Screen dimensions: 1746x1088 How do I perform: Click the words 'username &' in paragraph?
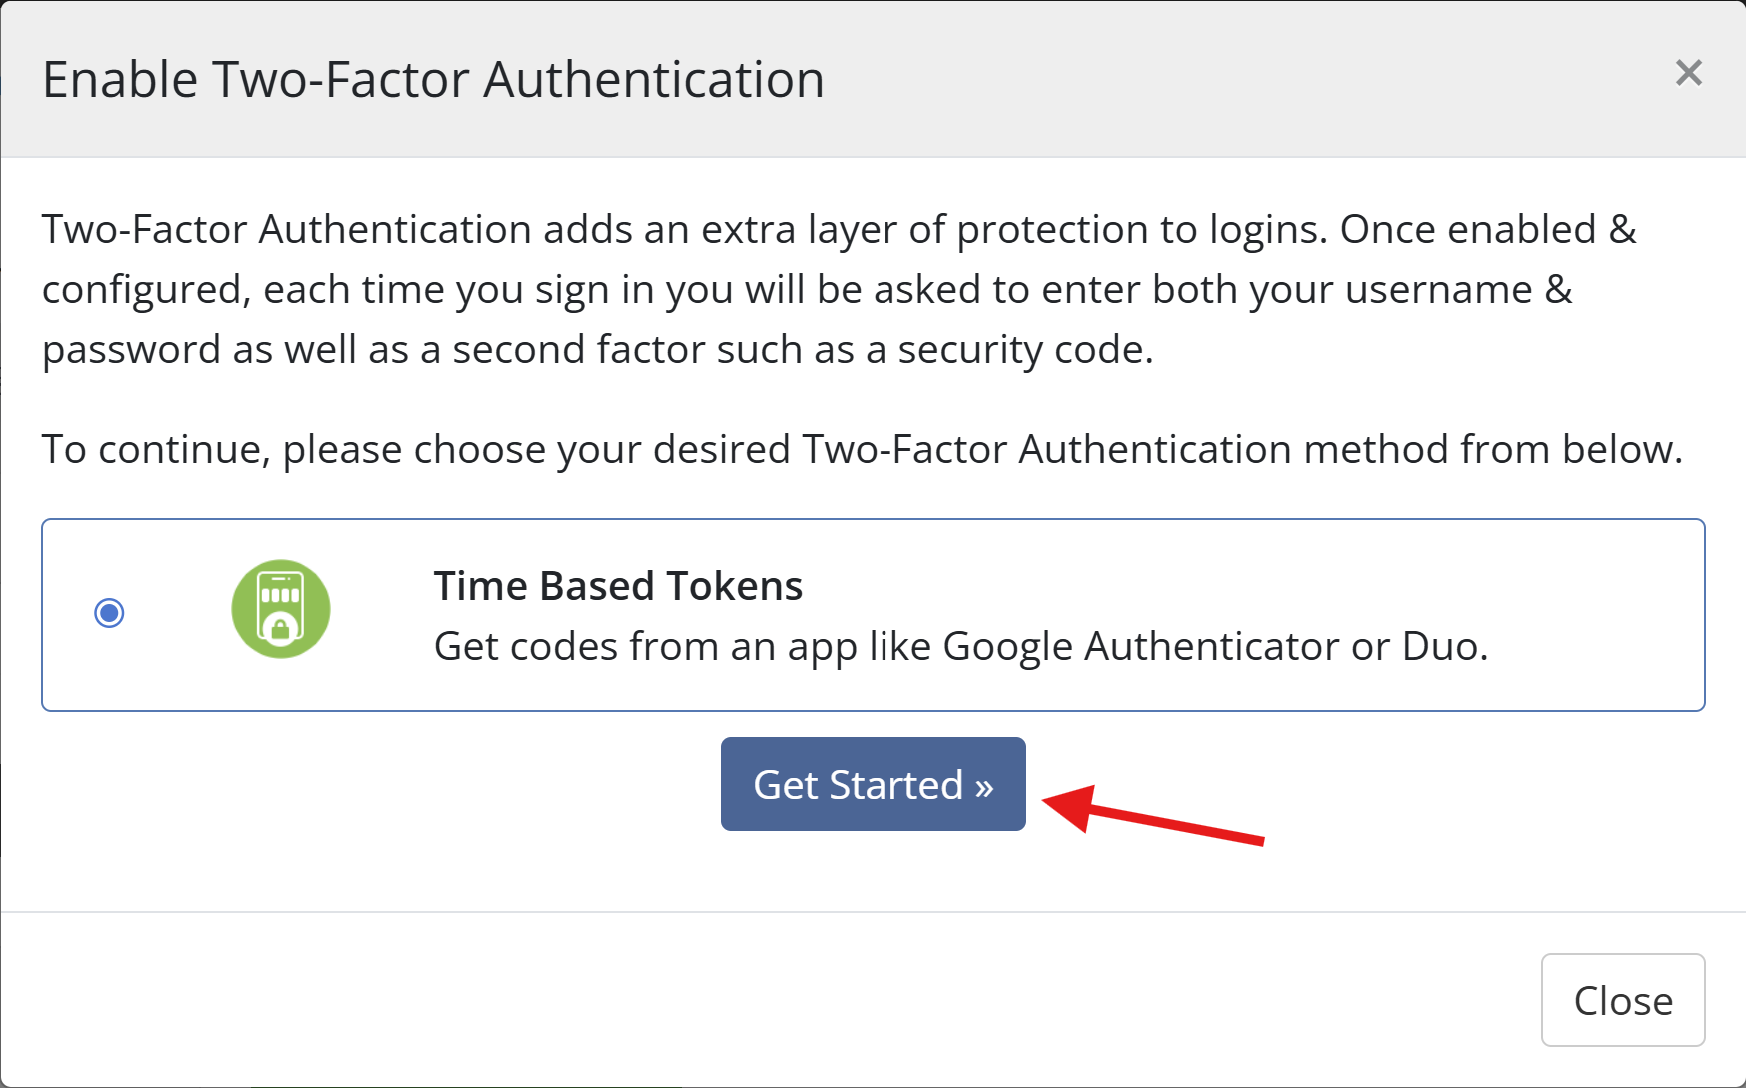tap(1458, 290)
